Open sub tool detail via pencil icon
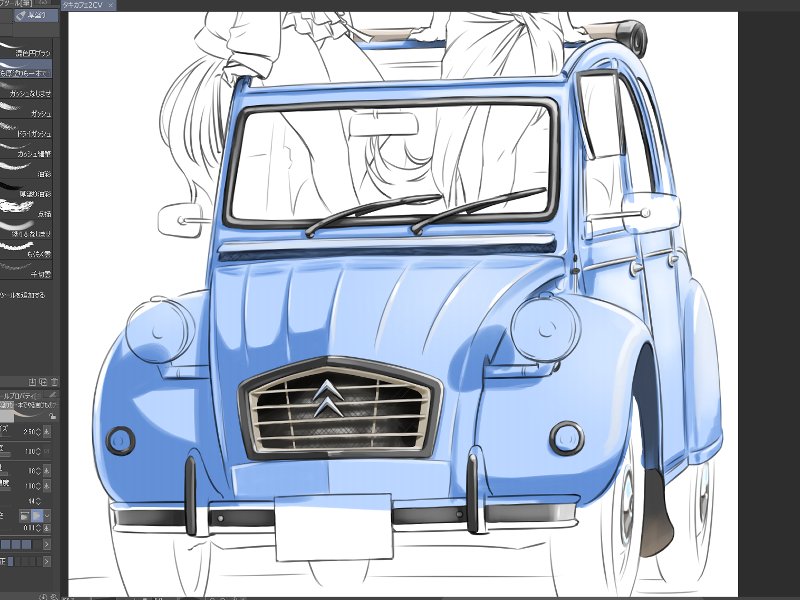The width and height of the screenshot is (800, 600). [x=52, y=395]
